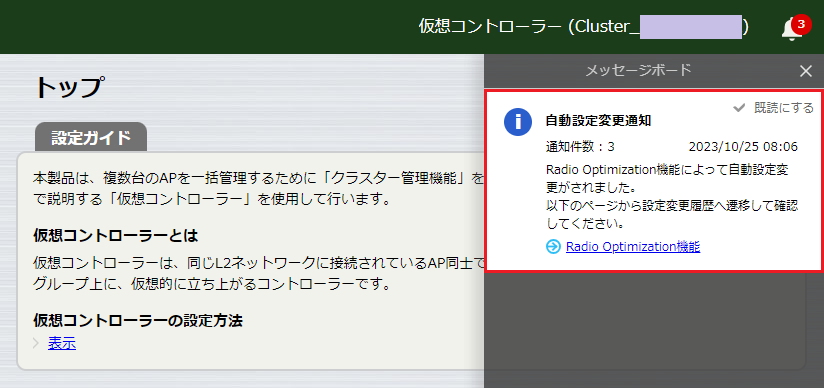Click the 通知件数：3 text
The height and width of the screenshot is (388, 824).
(580, 146)
